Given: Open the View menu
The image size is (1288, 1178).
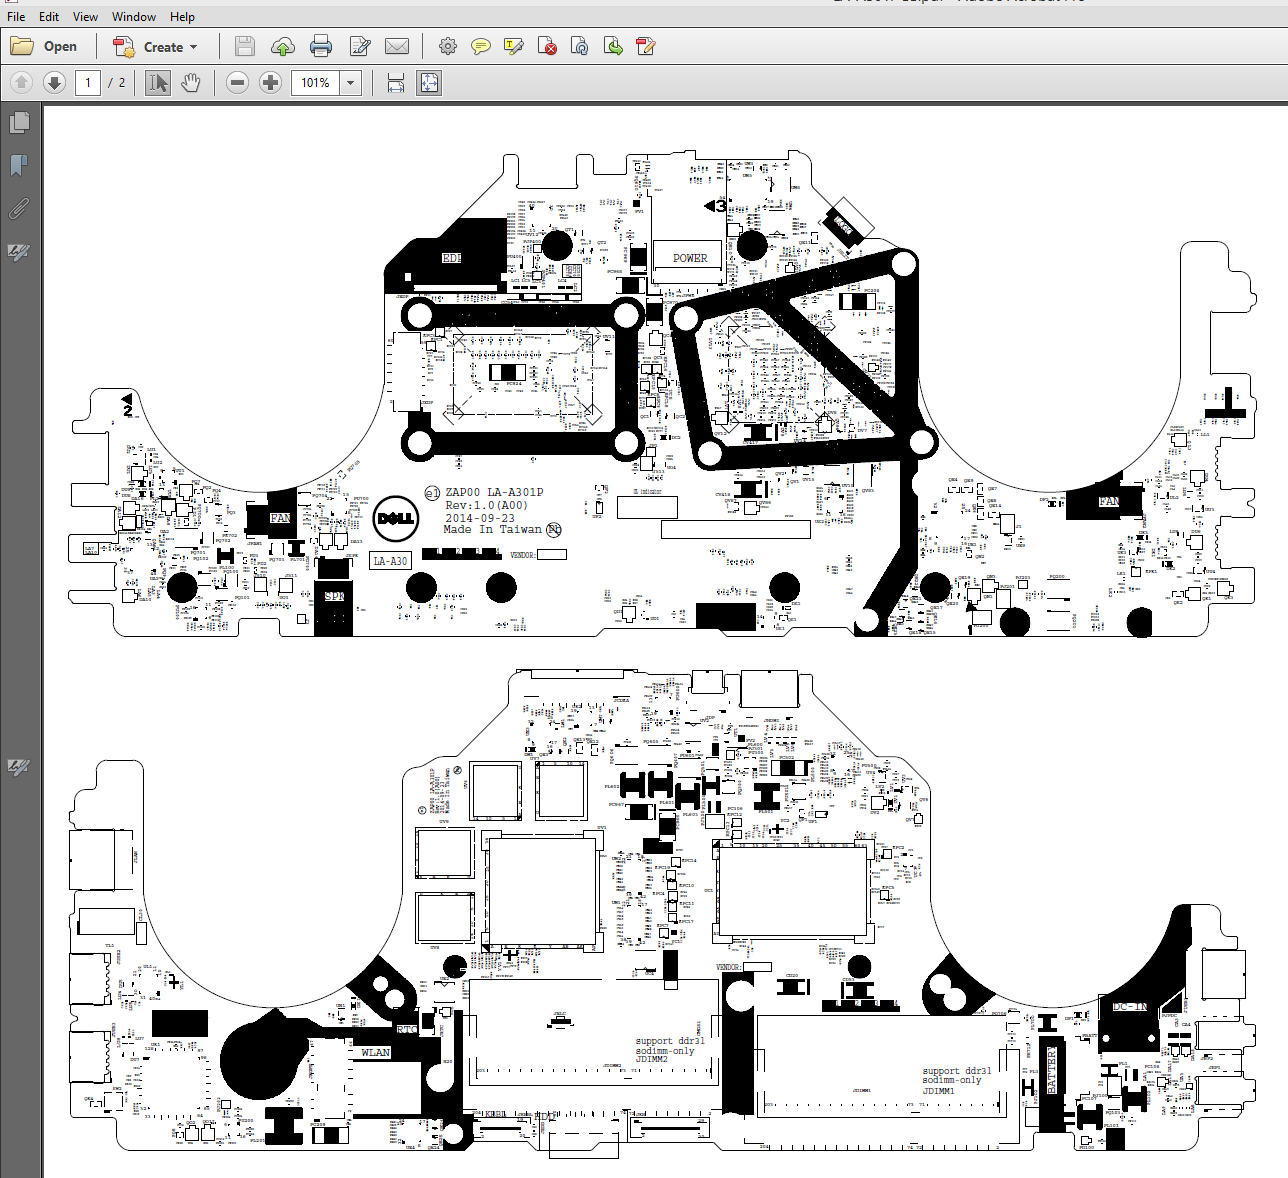Looking at the screenshot, I should (x=85, y=16).
